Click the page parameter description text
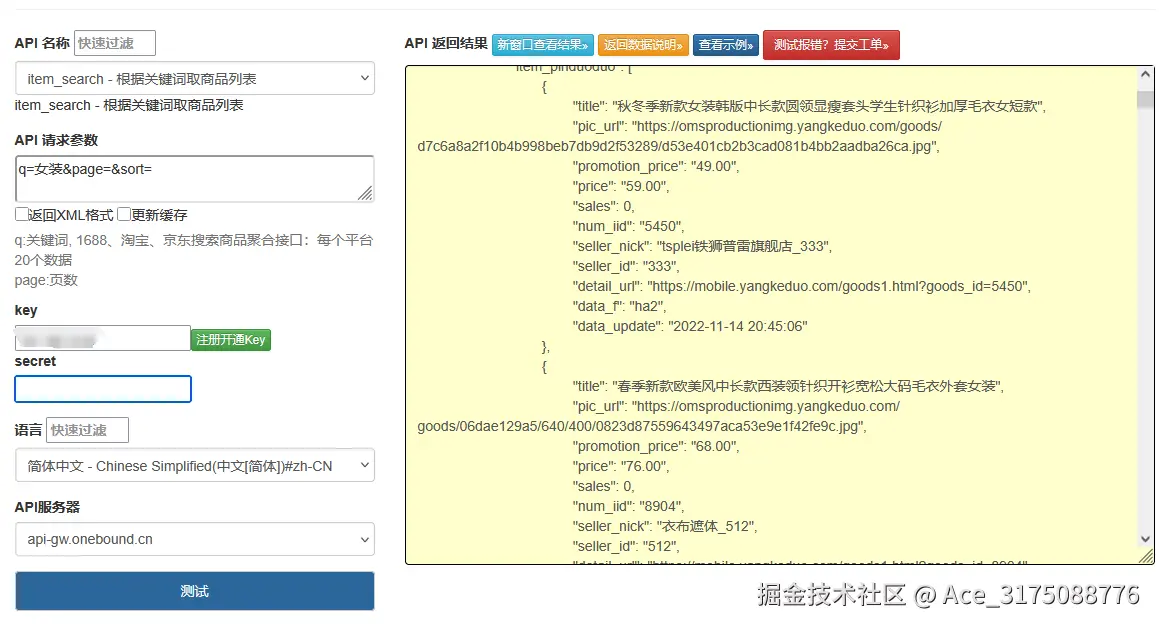This screenshot has height=628, width=1159. pyautogui.click(x=46, y=280)
